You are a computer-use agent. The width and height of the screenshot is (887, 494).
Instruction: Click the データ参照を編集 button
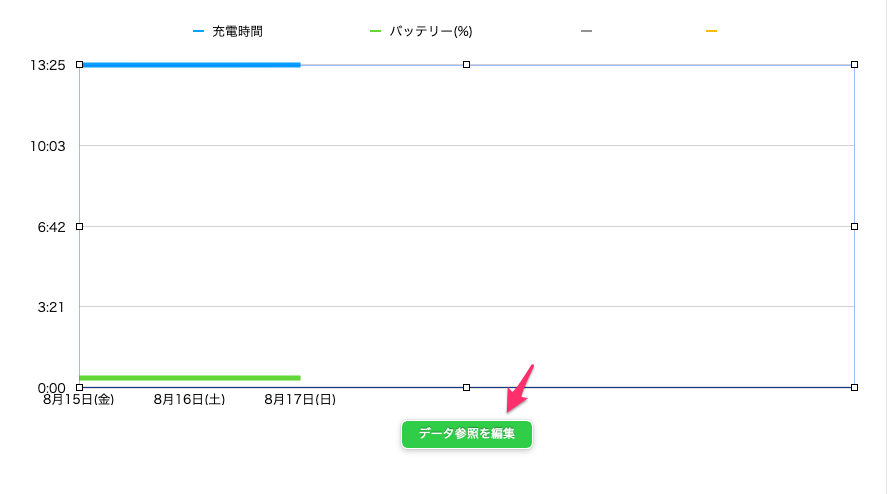pyautogui.click(x=467, y=434)
